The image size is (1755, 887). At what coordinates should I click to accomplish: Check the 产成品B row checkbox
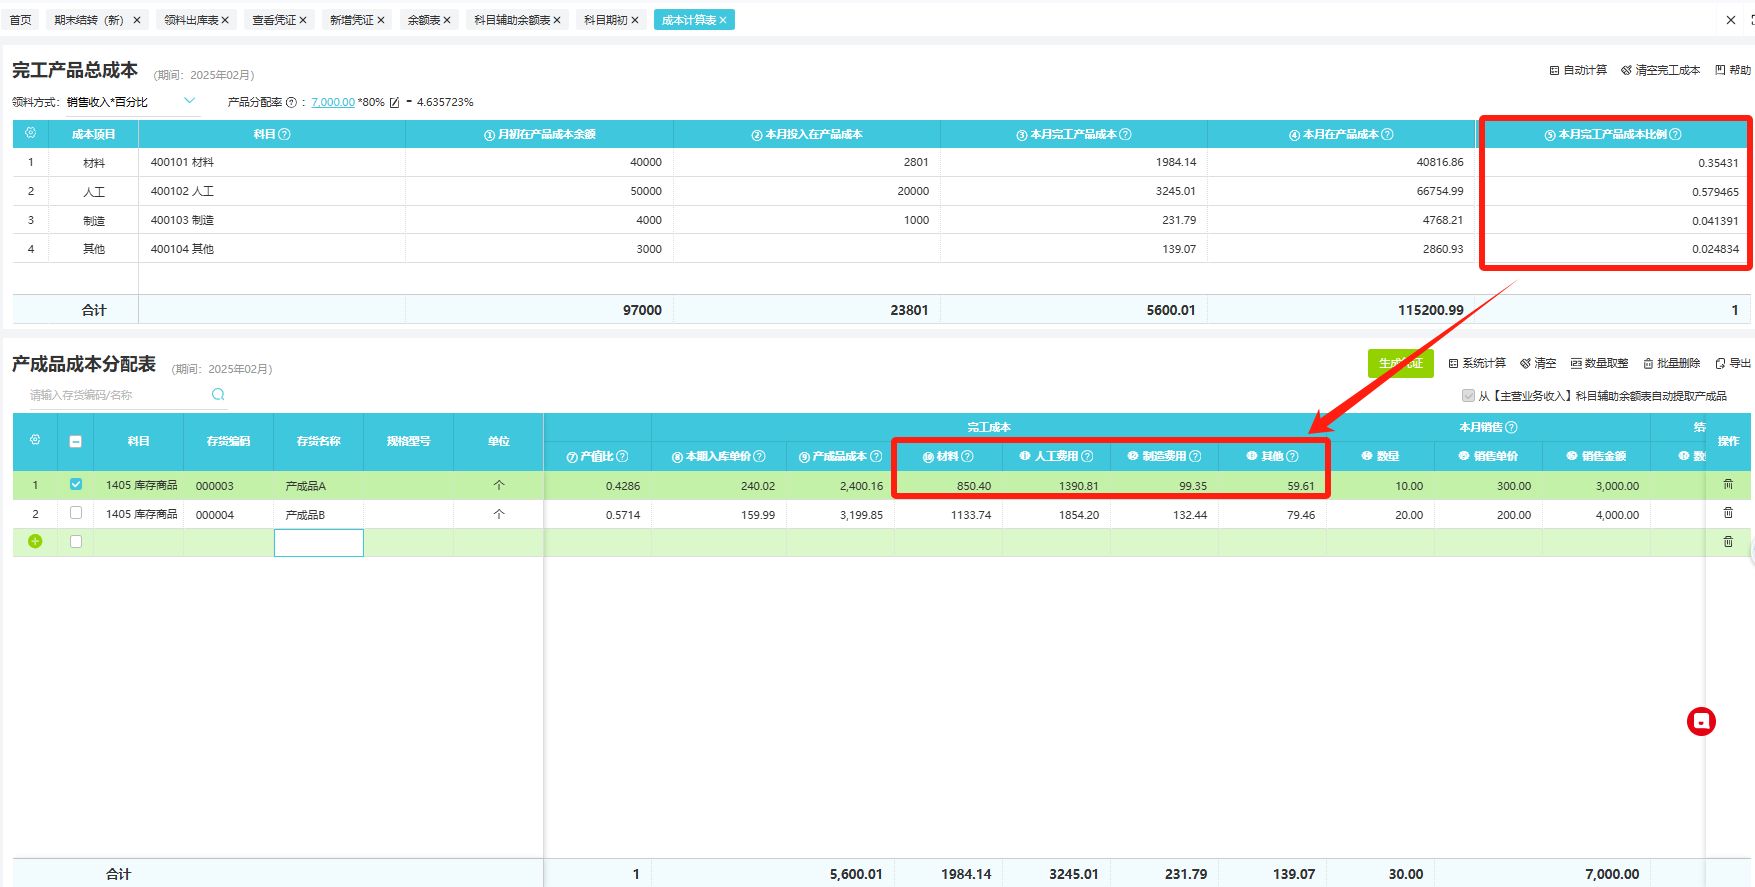(x=76, y=514)
